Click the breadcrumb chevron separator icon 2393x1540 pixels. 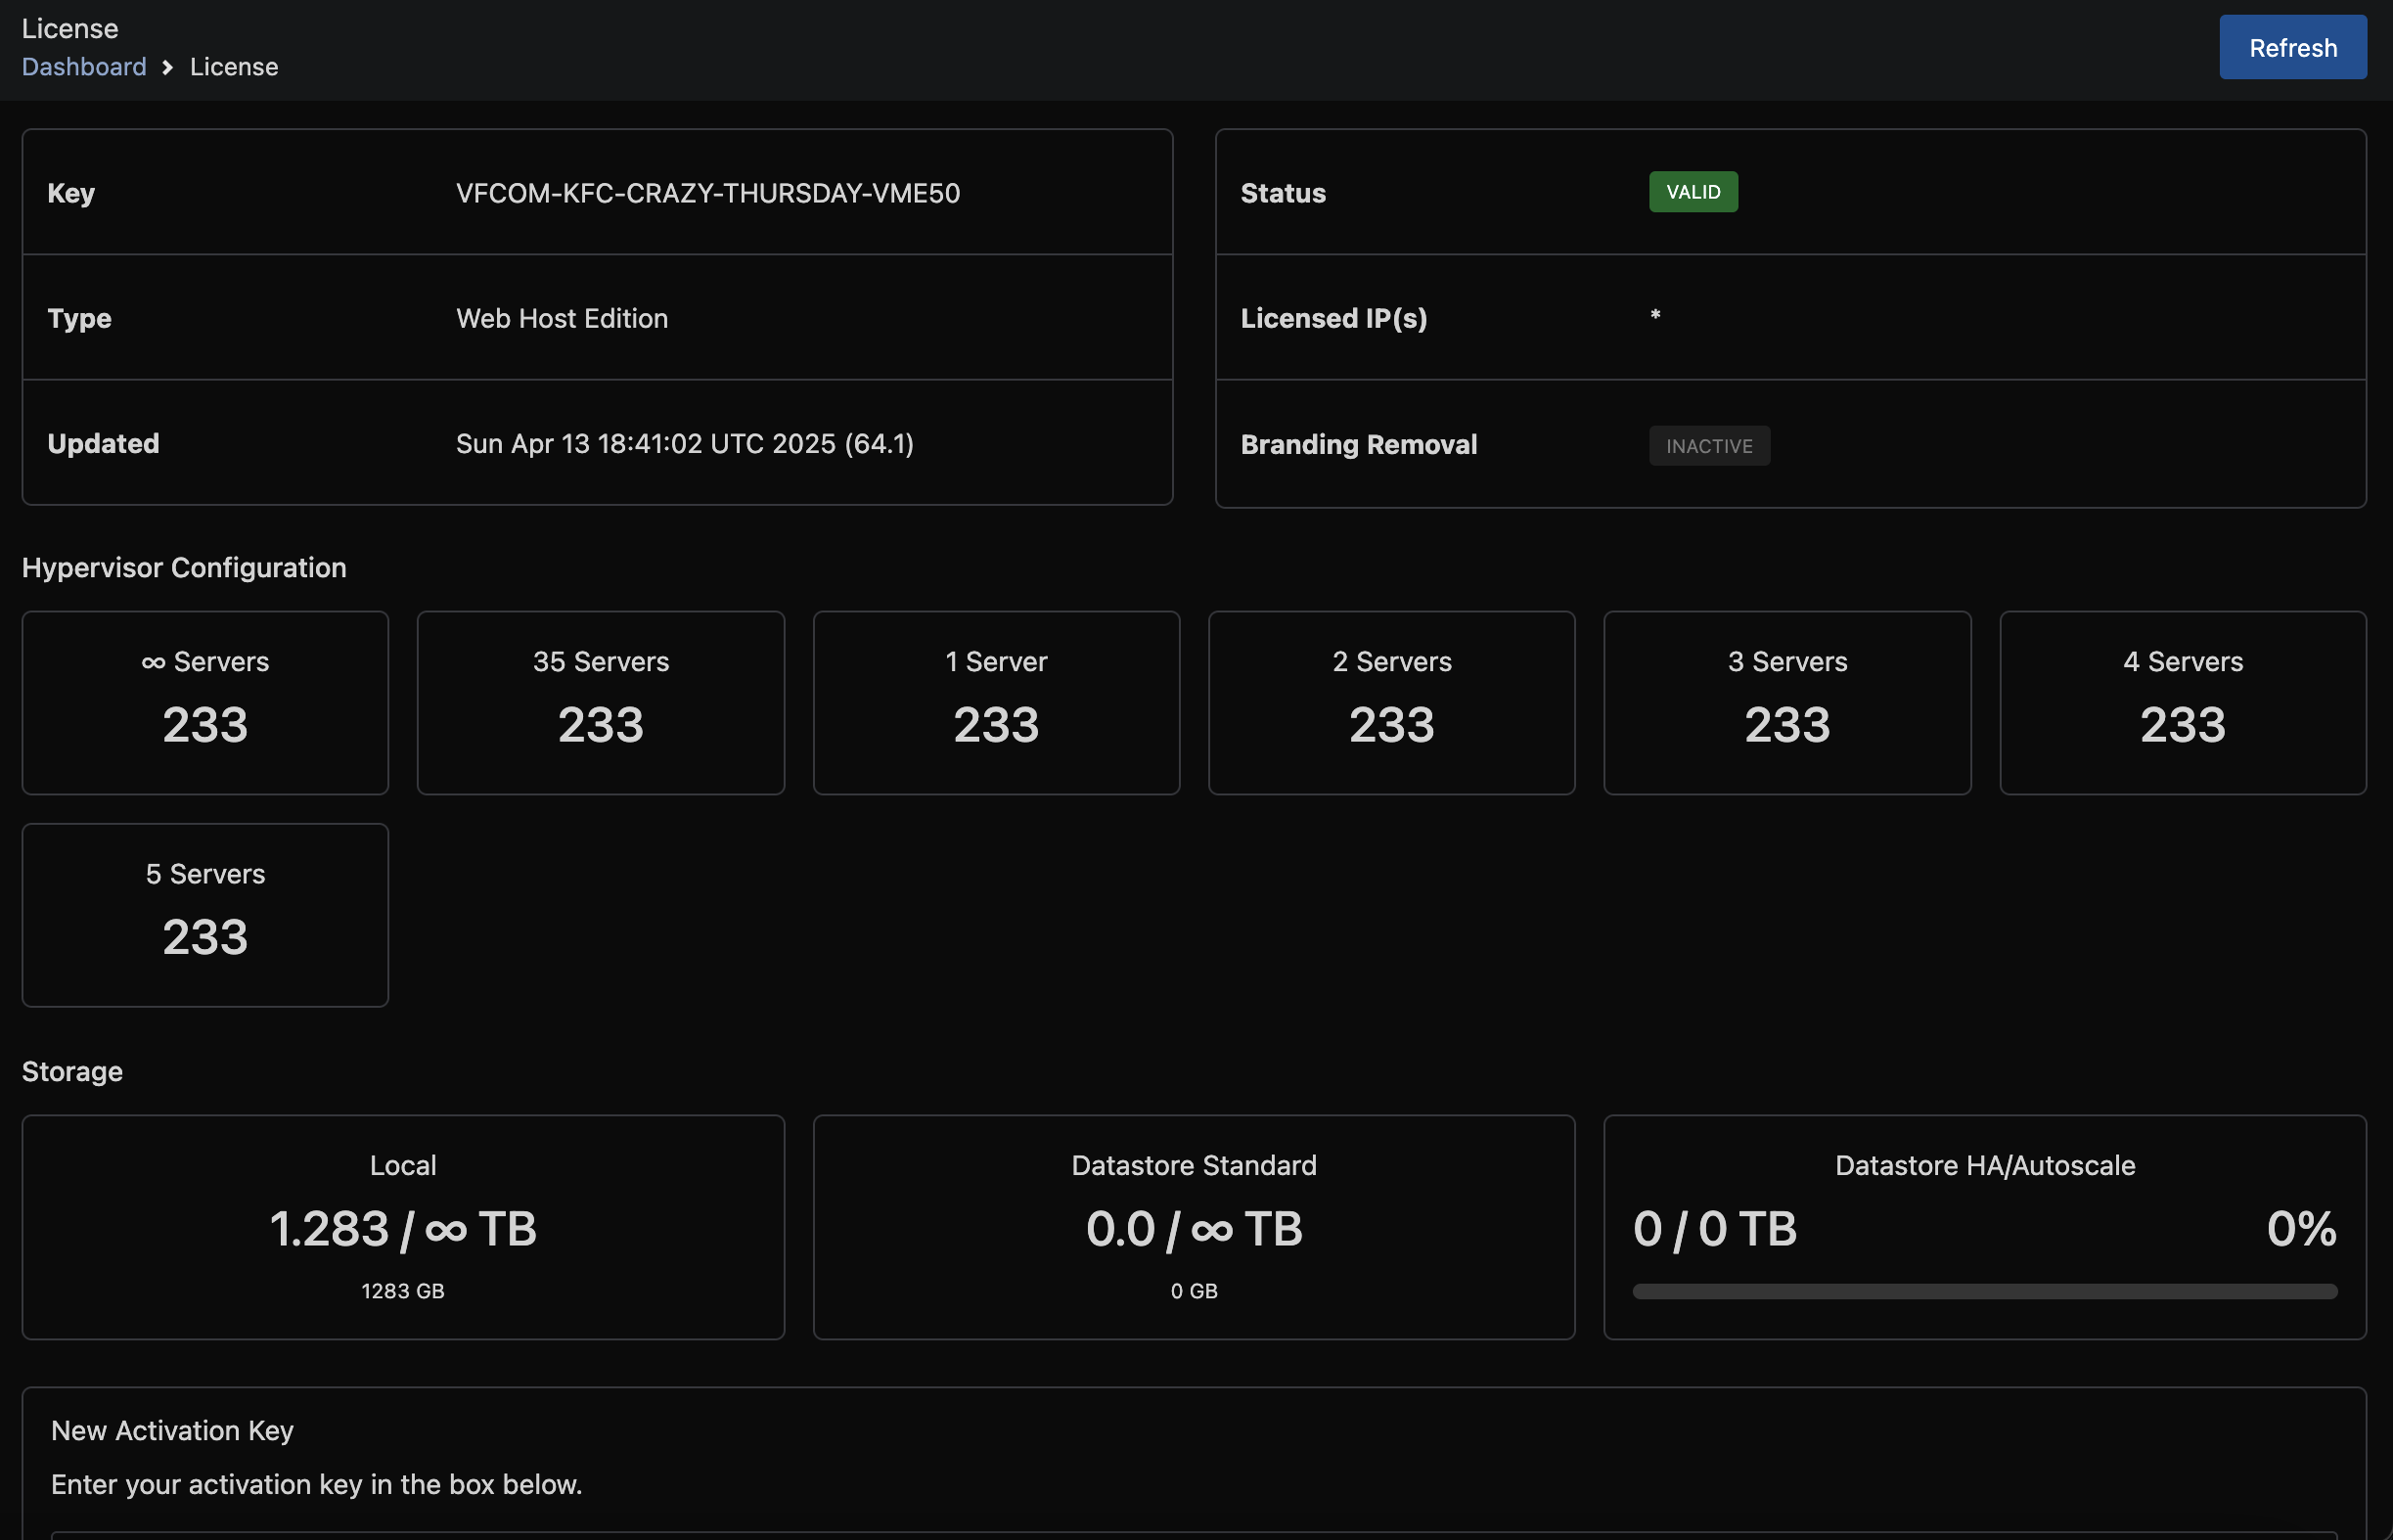168,67
